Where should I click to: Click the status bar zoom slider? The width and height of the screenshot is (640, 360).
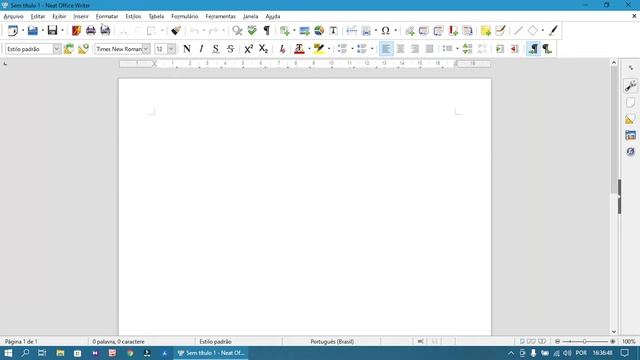584,342
